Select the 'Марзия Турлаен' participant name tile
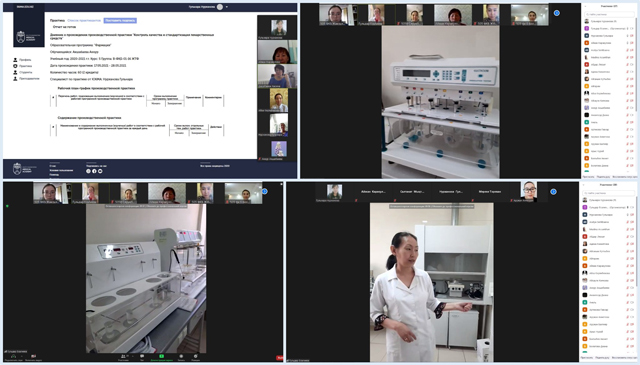The height and width of the screenshot is (365, 640). point(490,191)
